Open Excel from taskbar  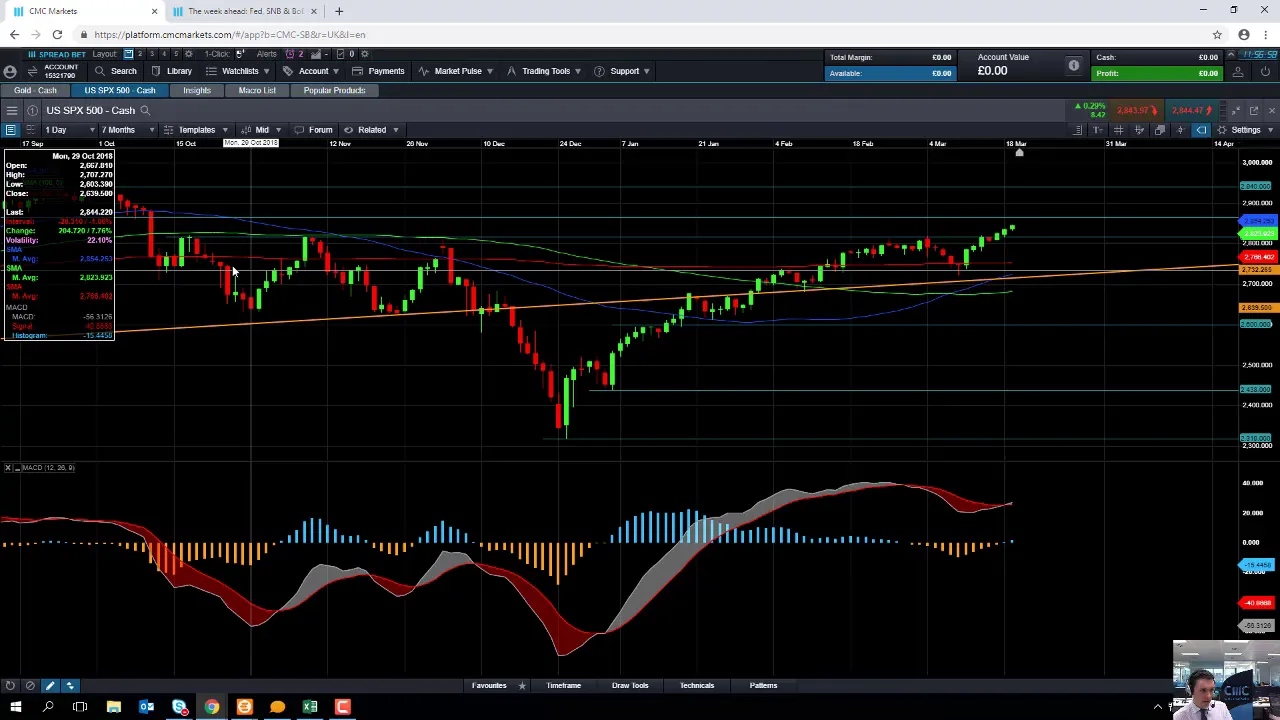point(310,707)
